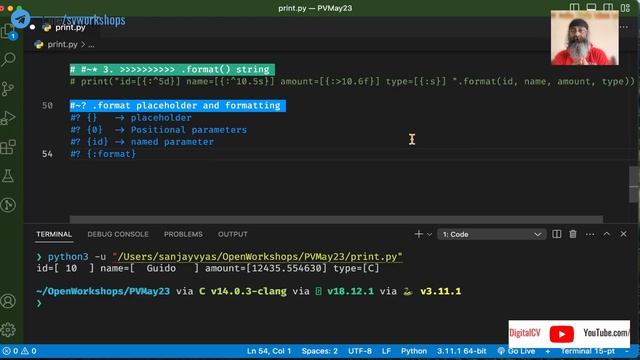Click errors and warnings count in status bar
Image resolution: width=640 pixels, height=360 pixels.
tap(19, 351)
